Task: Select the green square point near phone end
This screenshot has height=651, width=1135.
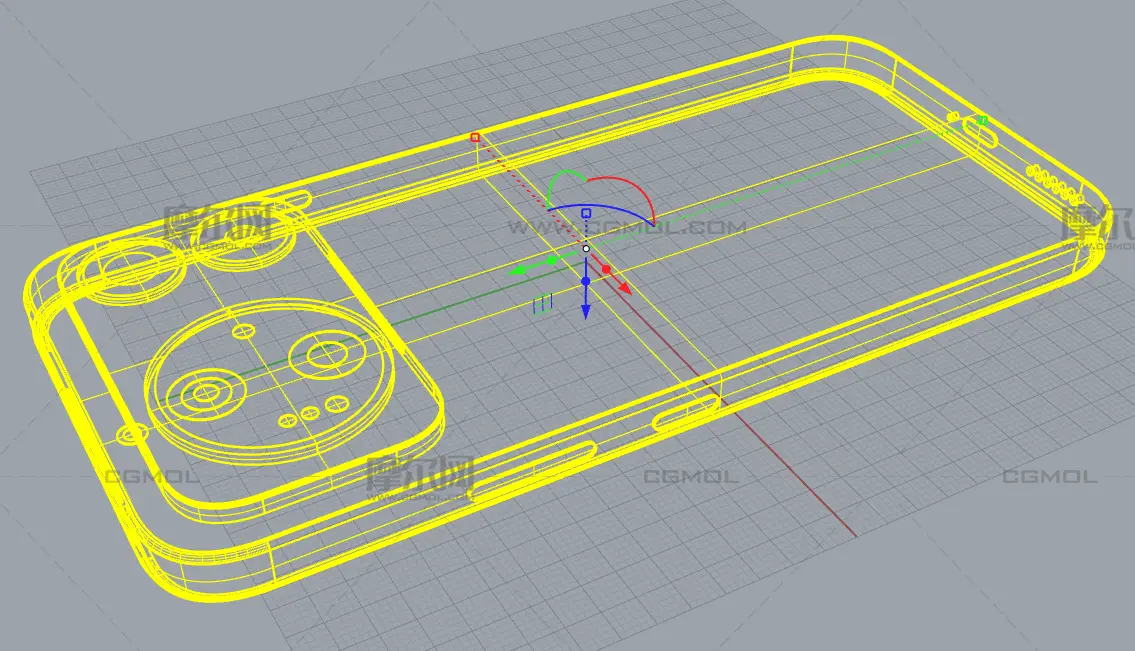Action: click(983, 120)
